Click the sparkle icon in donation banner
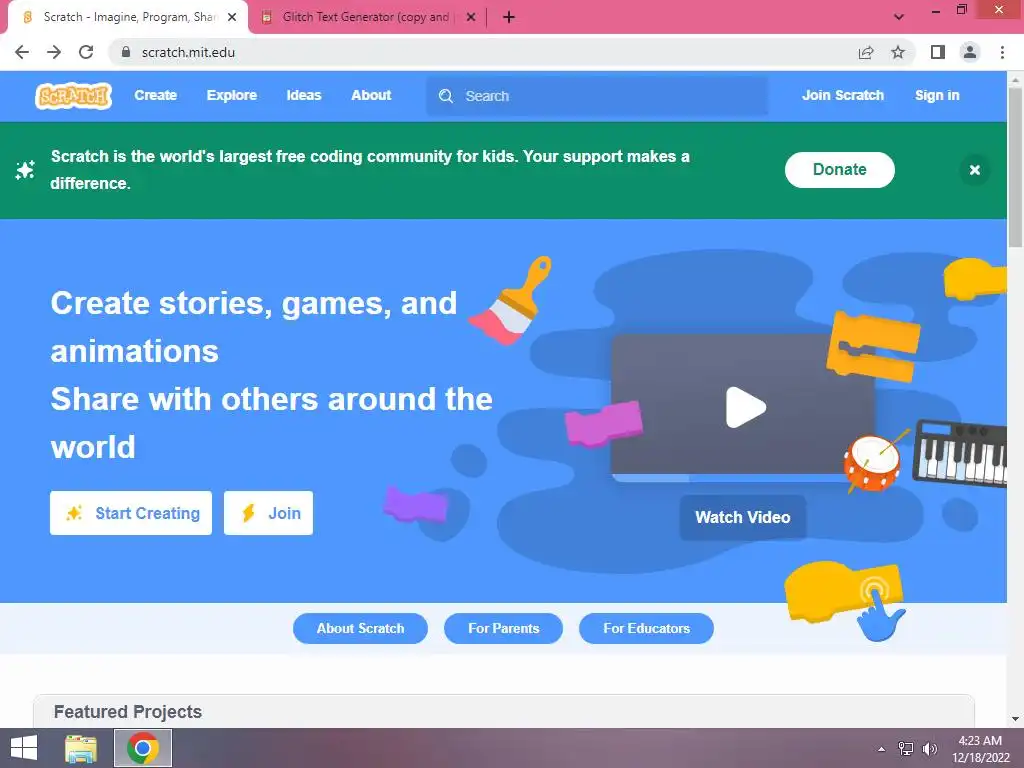This screenshot has height=768, width=1024. pyautogui.click(x=25, y=170)
